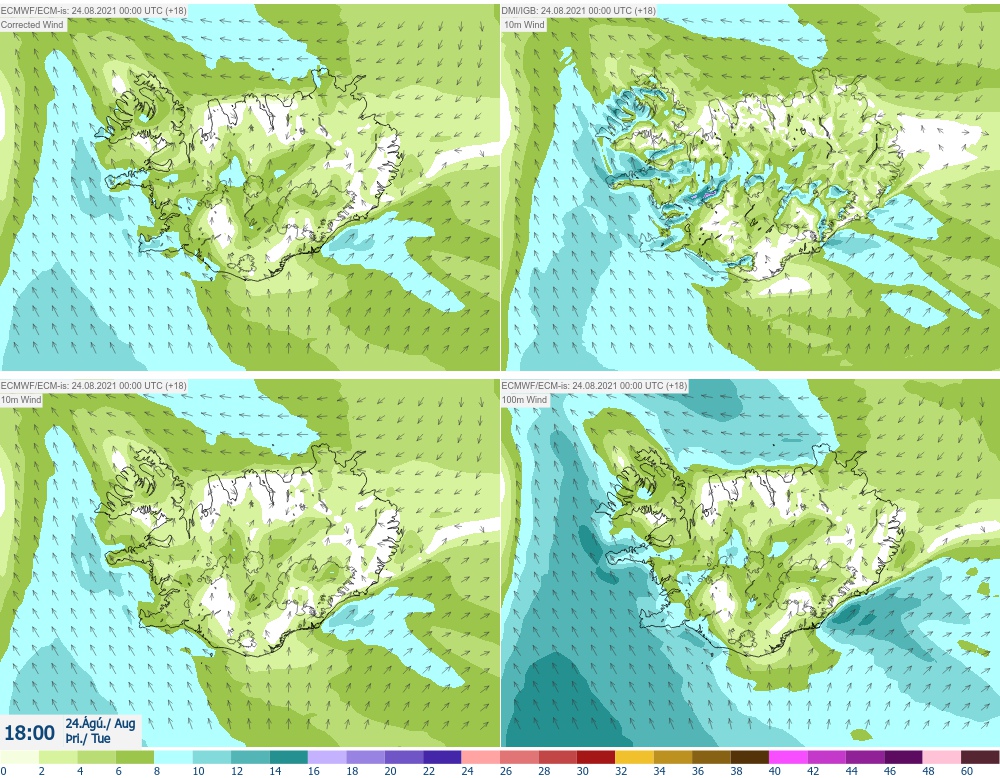Open the 100m Wind map of Iceland
Viewport: 1000px width, 778px height.
(751, 563)
